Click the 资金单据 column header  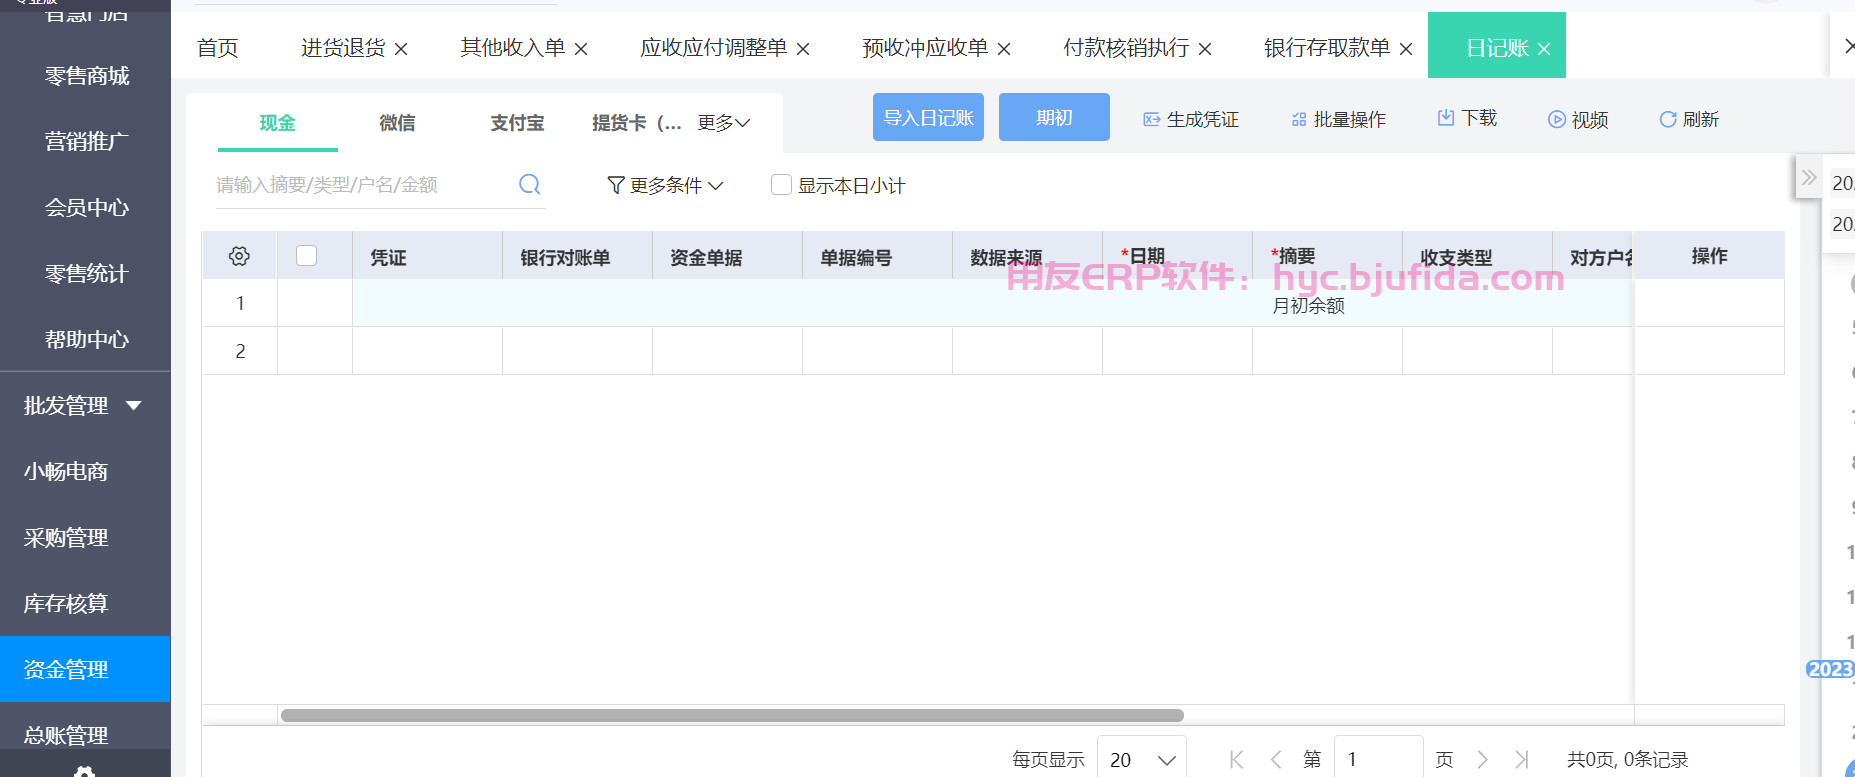(x=728, y=256)
